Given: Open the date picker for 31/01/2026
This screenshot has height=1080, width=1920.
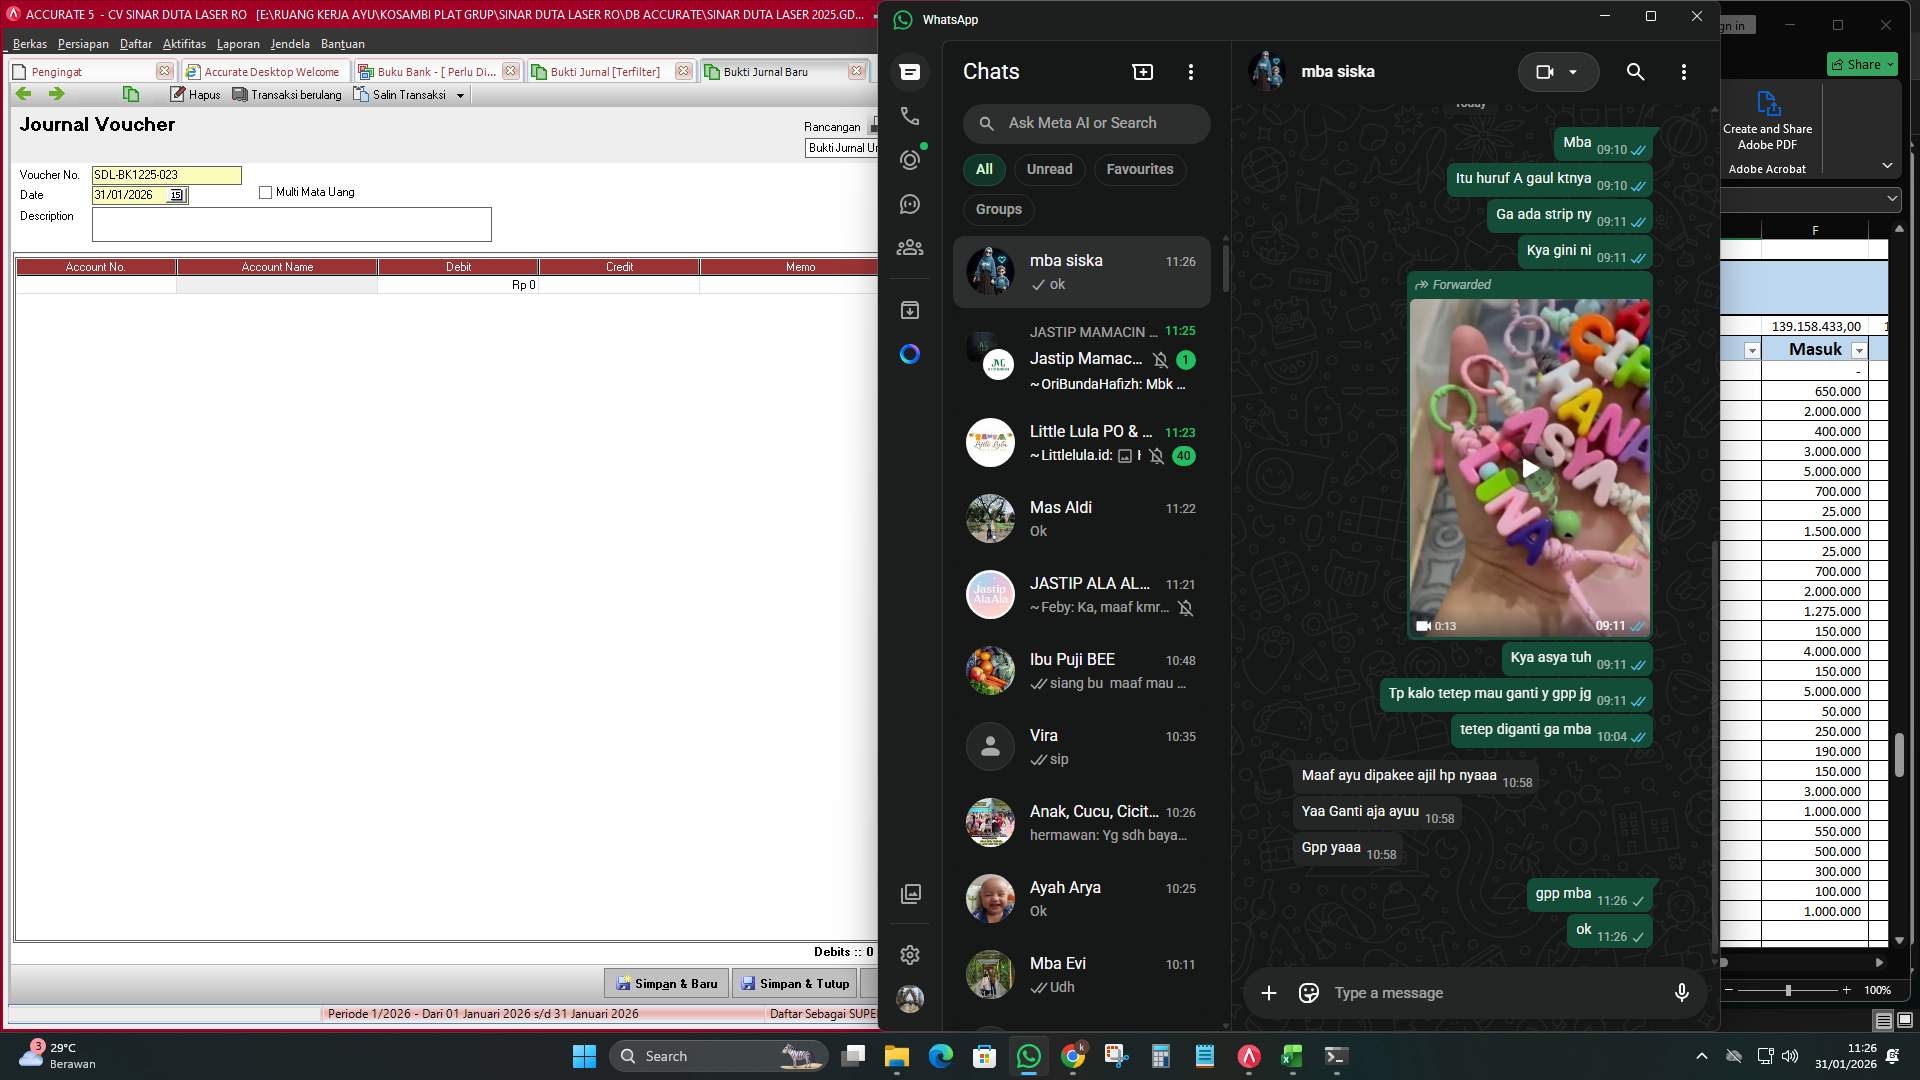Looking at the screenshot, I should pyautogui.click(x=177, y=195).
